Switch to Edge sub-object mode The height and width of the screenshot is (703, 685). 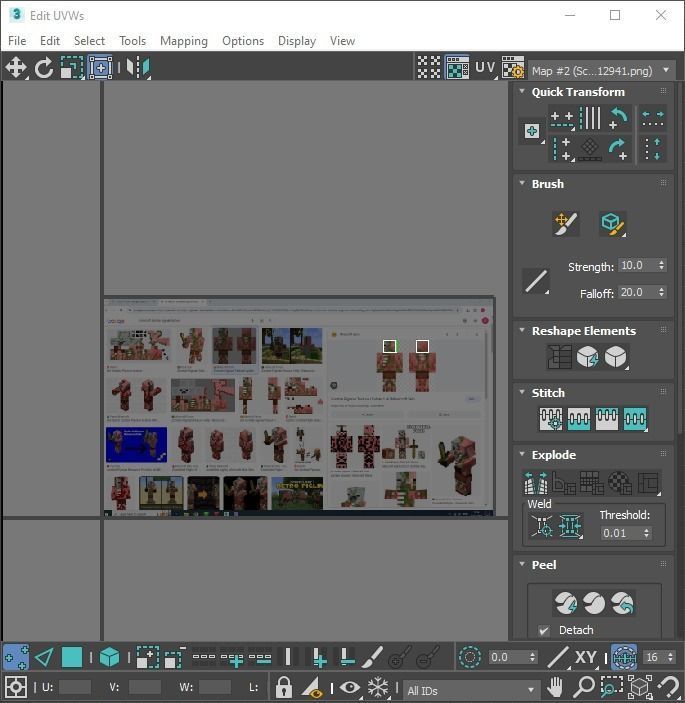44,657
